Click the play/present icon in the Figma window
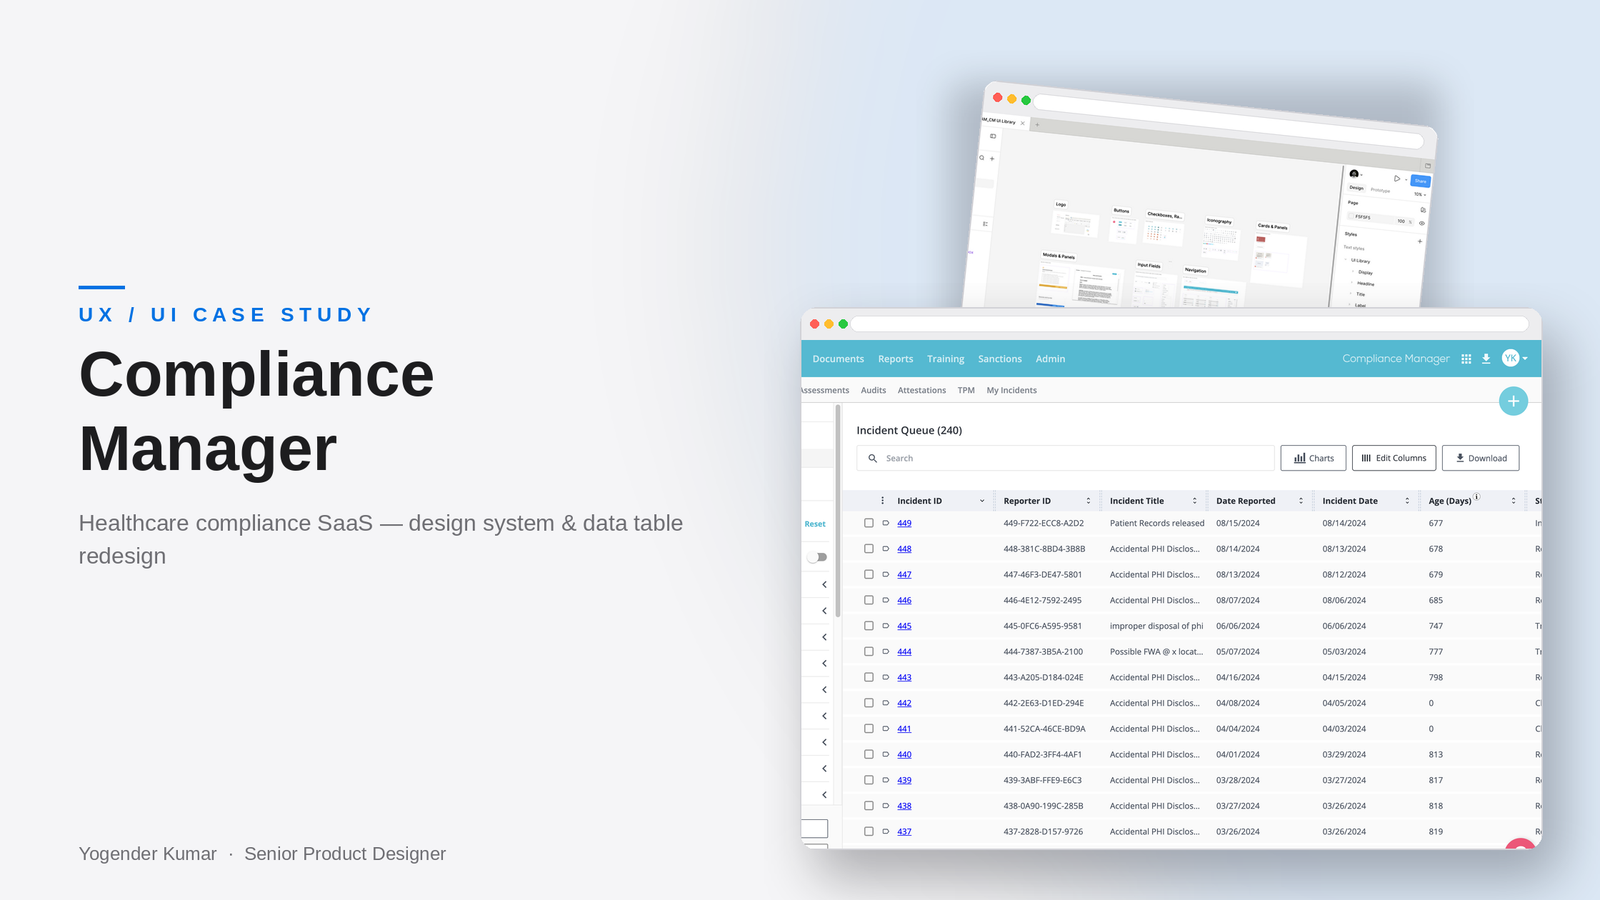Viewport: 1600px width, 900px height. (x=1397, y=178)
